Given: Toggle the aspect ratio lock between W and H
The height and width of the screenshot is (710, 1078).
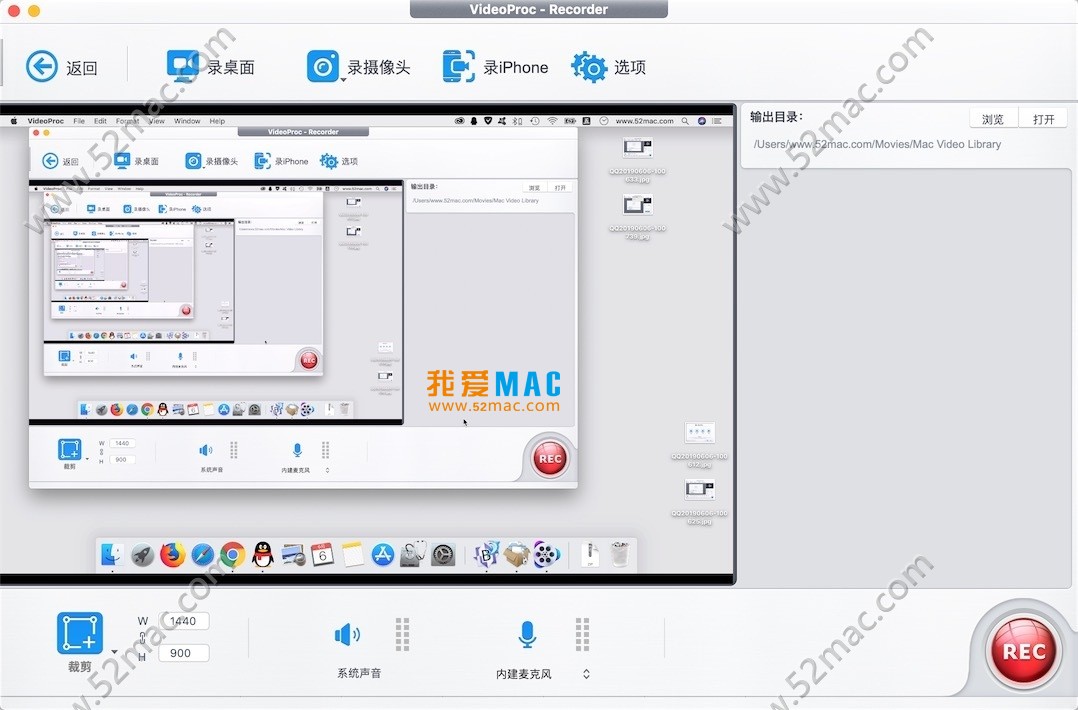Looking at the screenshot, I should pyautogui.click(x=142, y=638).
